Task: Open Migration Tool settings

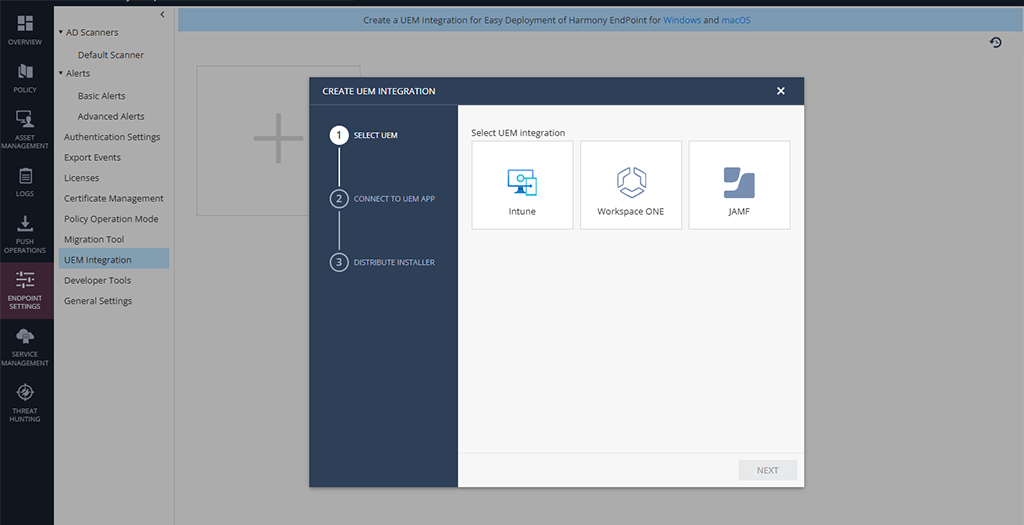Action: tap(94, 240)
